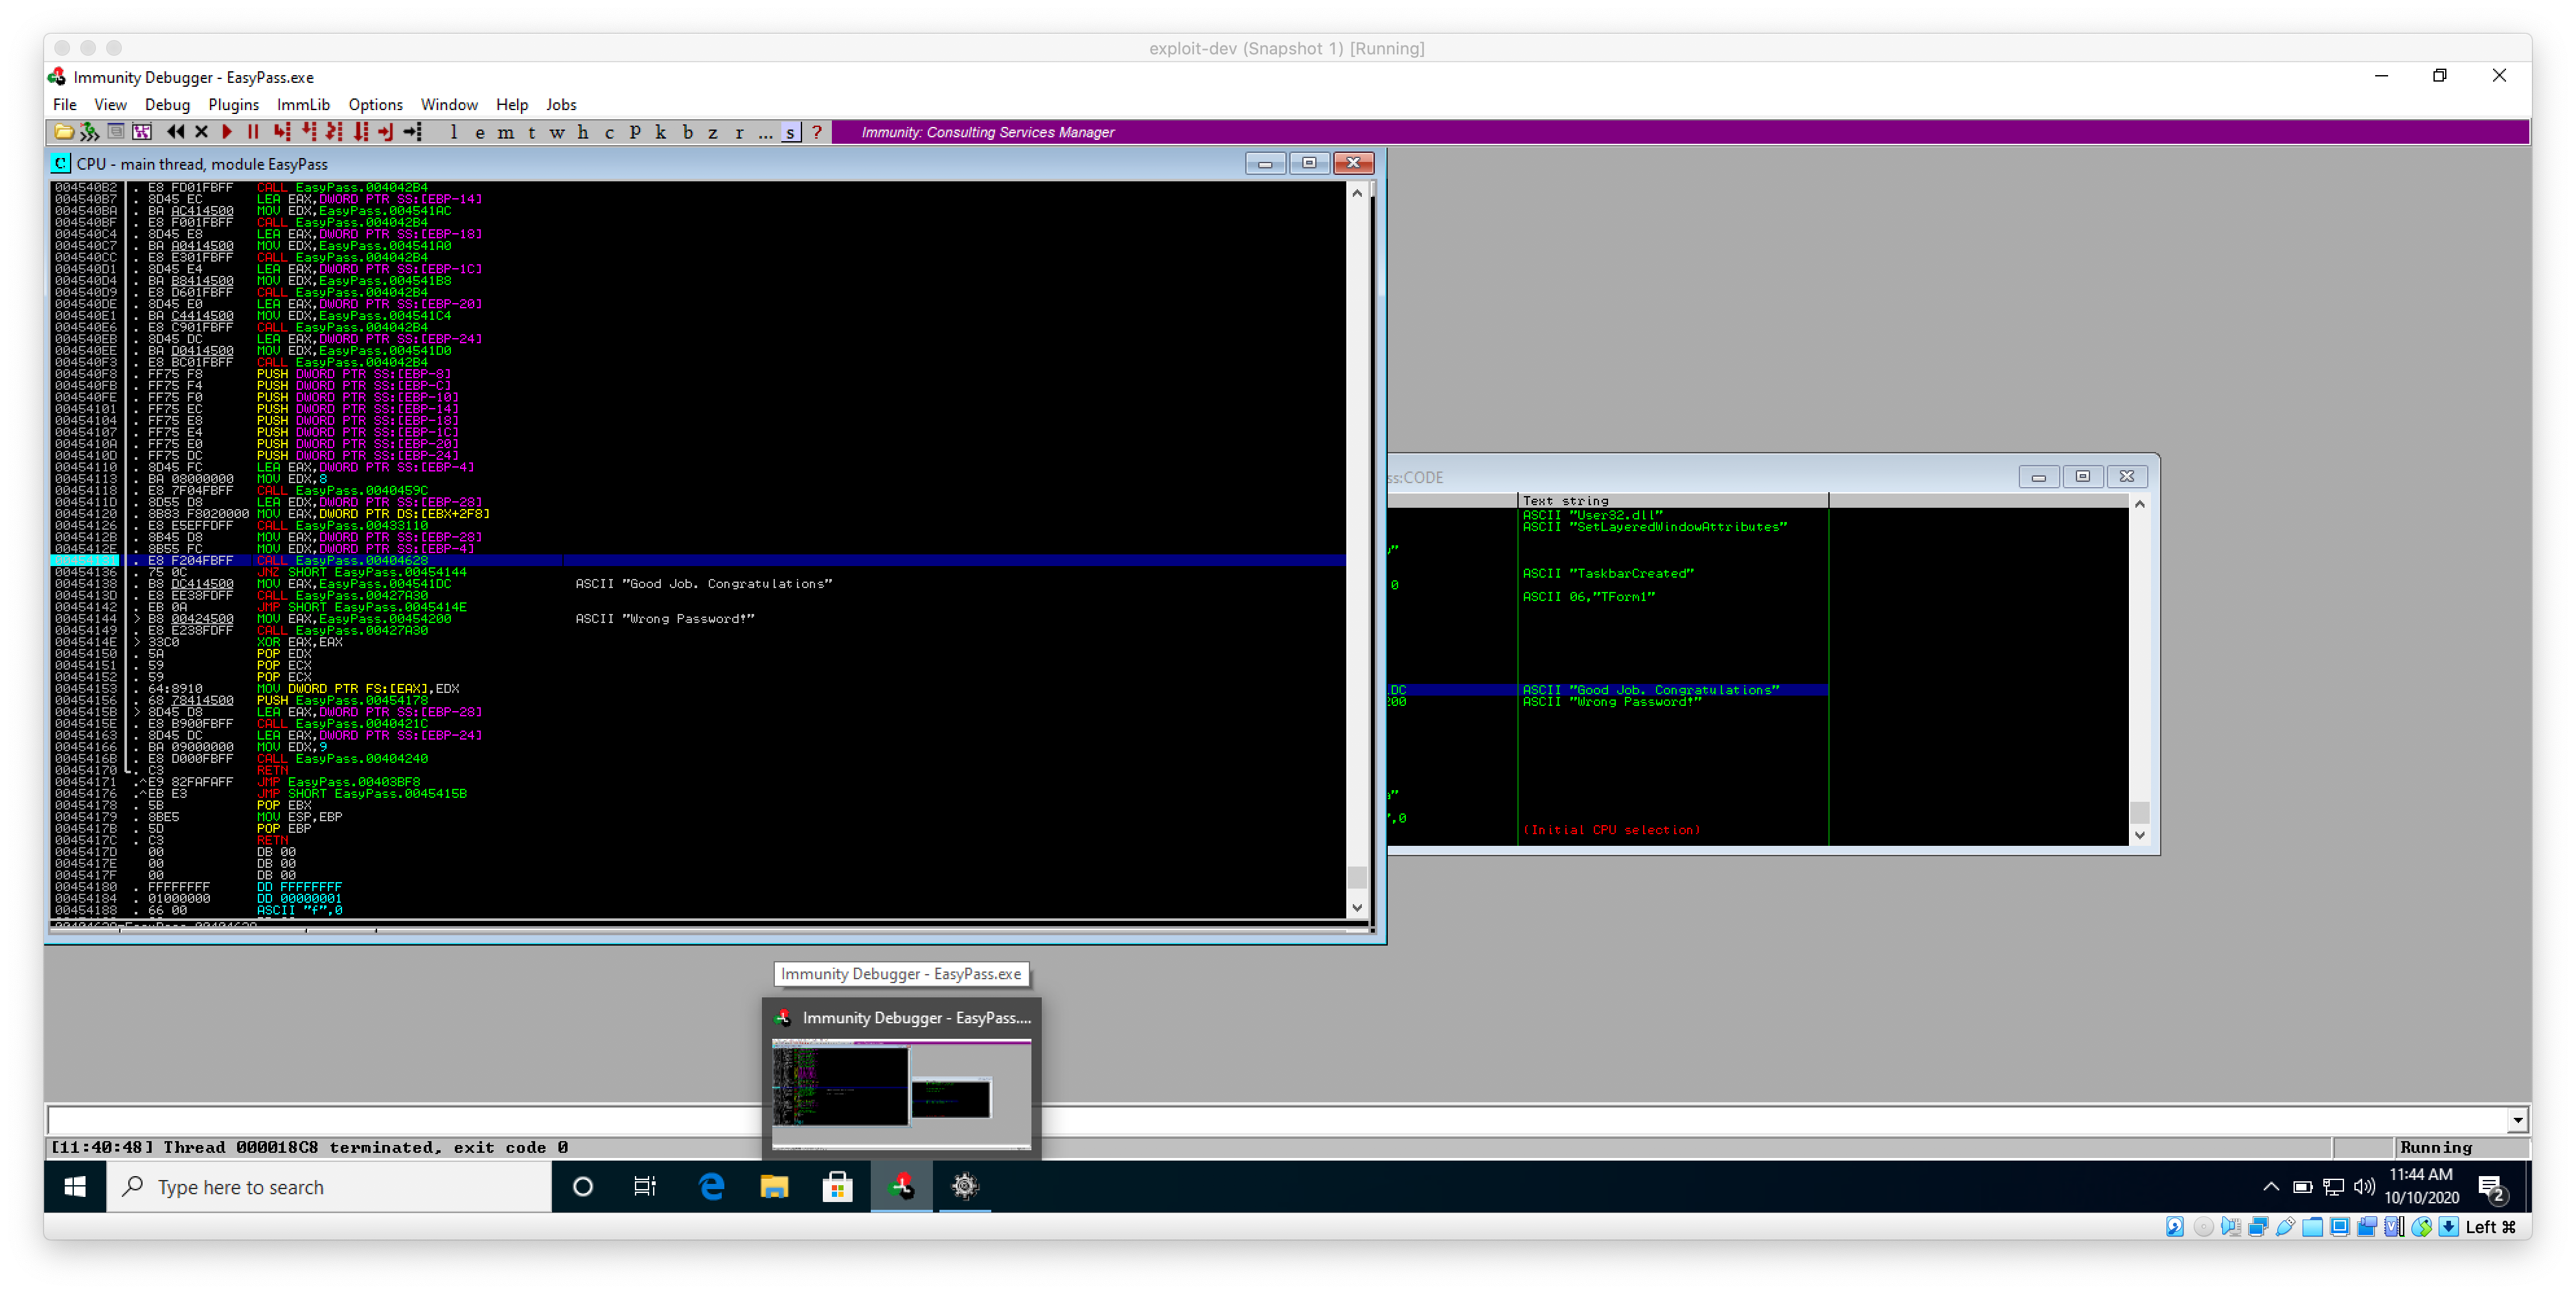Open the ImmLib menu
The image size is (2576, 1294).
pos(303,104)
